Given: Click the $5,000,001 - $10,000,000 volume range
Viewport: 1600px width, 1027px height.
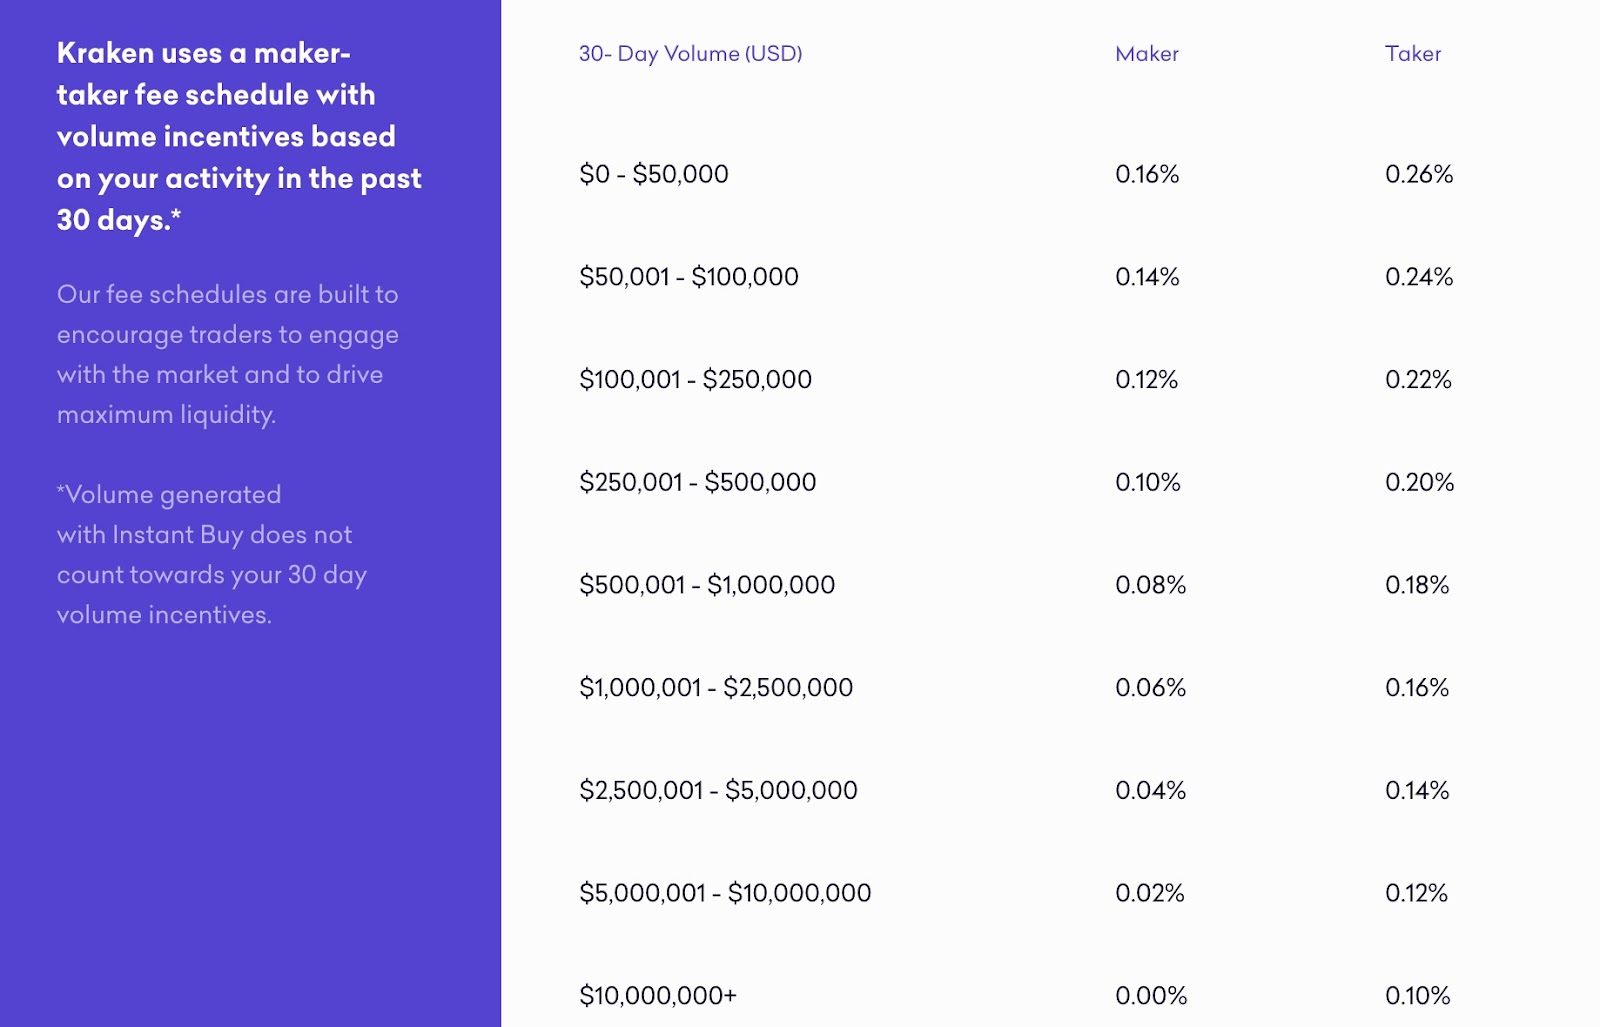Looking at the screenshot, I should click(x=724, y=893).
